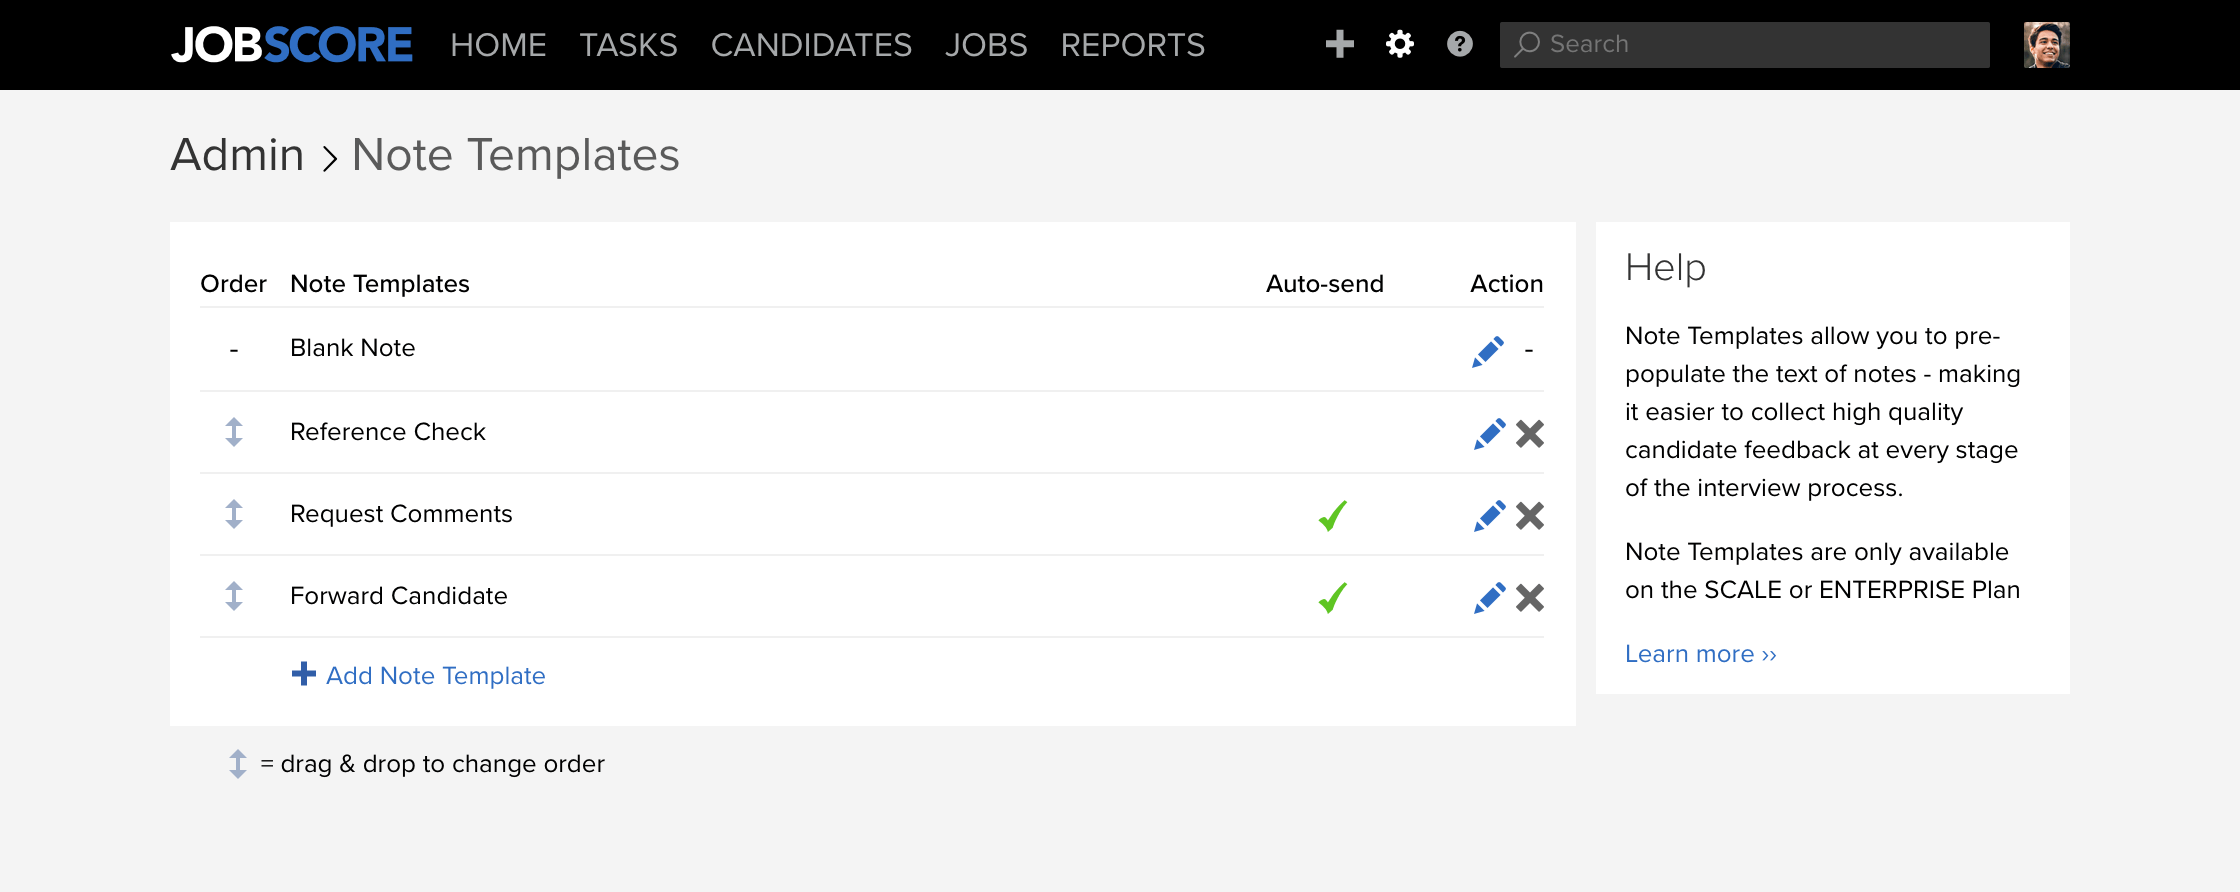Viewport: 2240px width, 892px height.
Task: Click the Auto-send column header
Action: click(x=1325, y=284)
